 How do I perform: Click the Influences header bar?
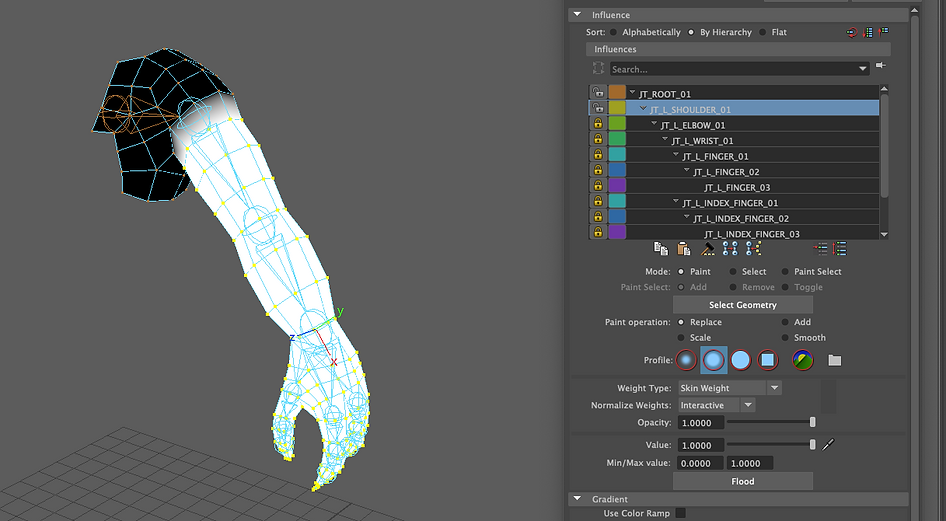point(738,49)
